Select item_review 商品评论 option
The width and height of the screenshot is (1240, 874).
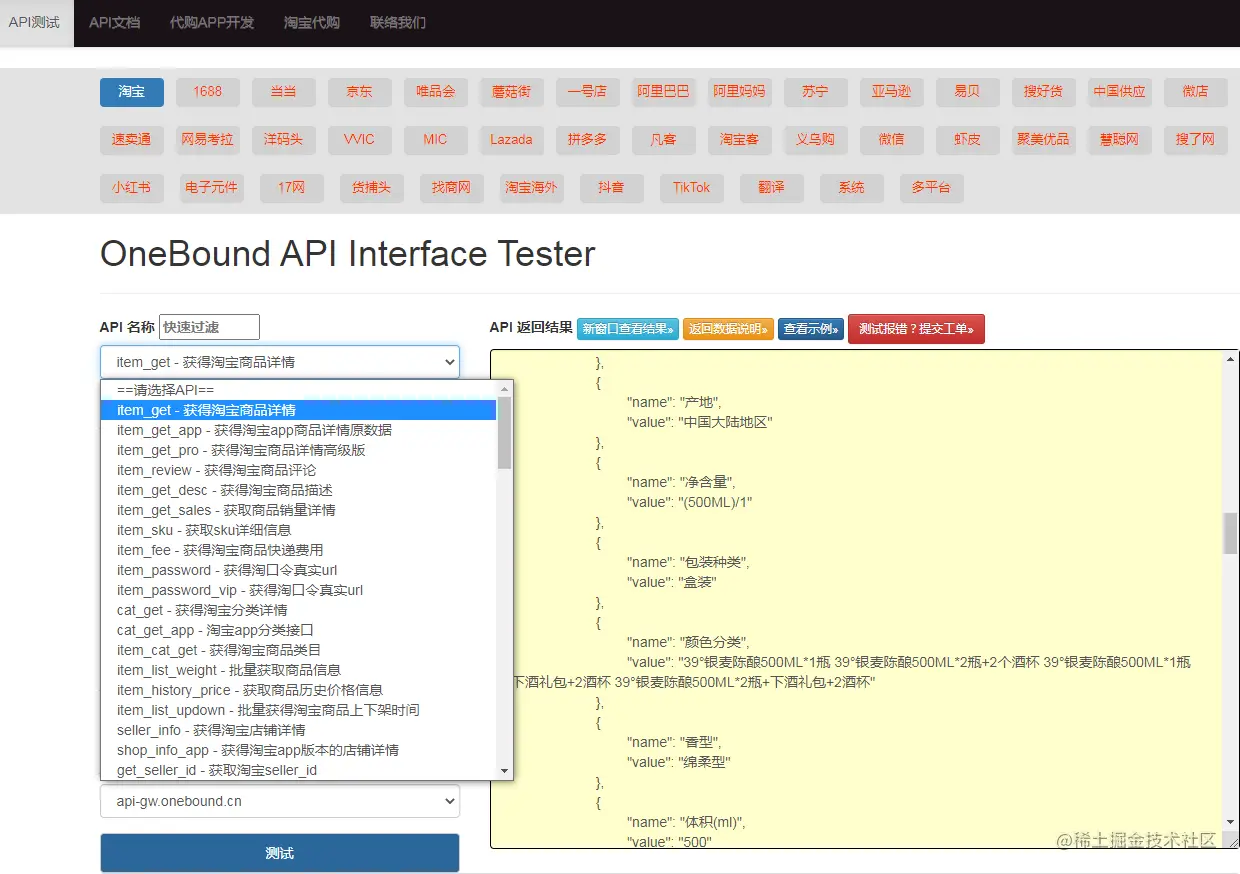point(298,470)
